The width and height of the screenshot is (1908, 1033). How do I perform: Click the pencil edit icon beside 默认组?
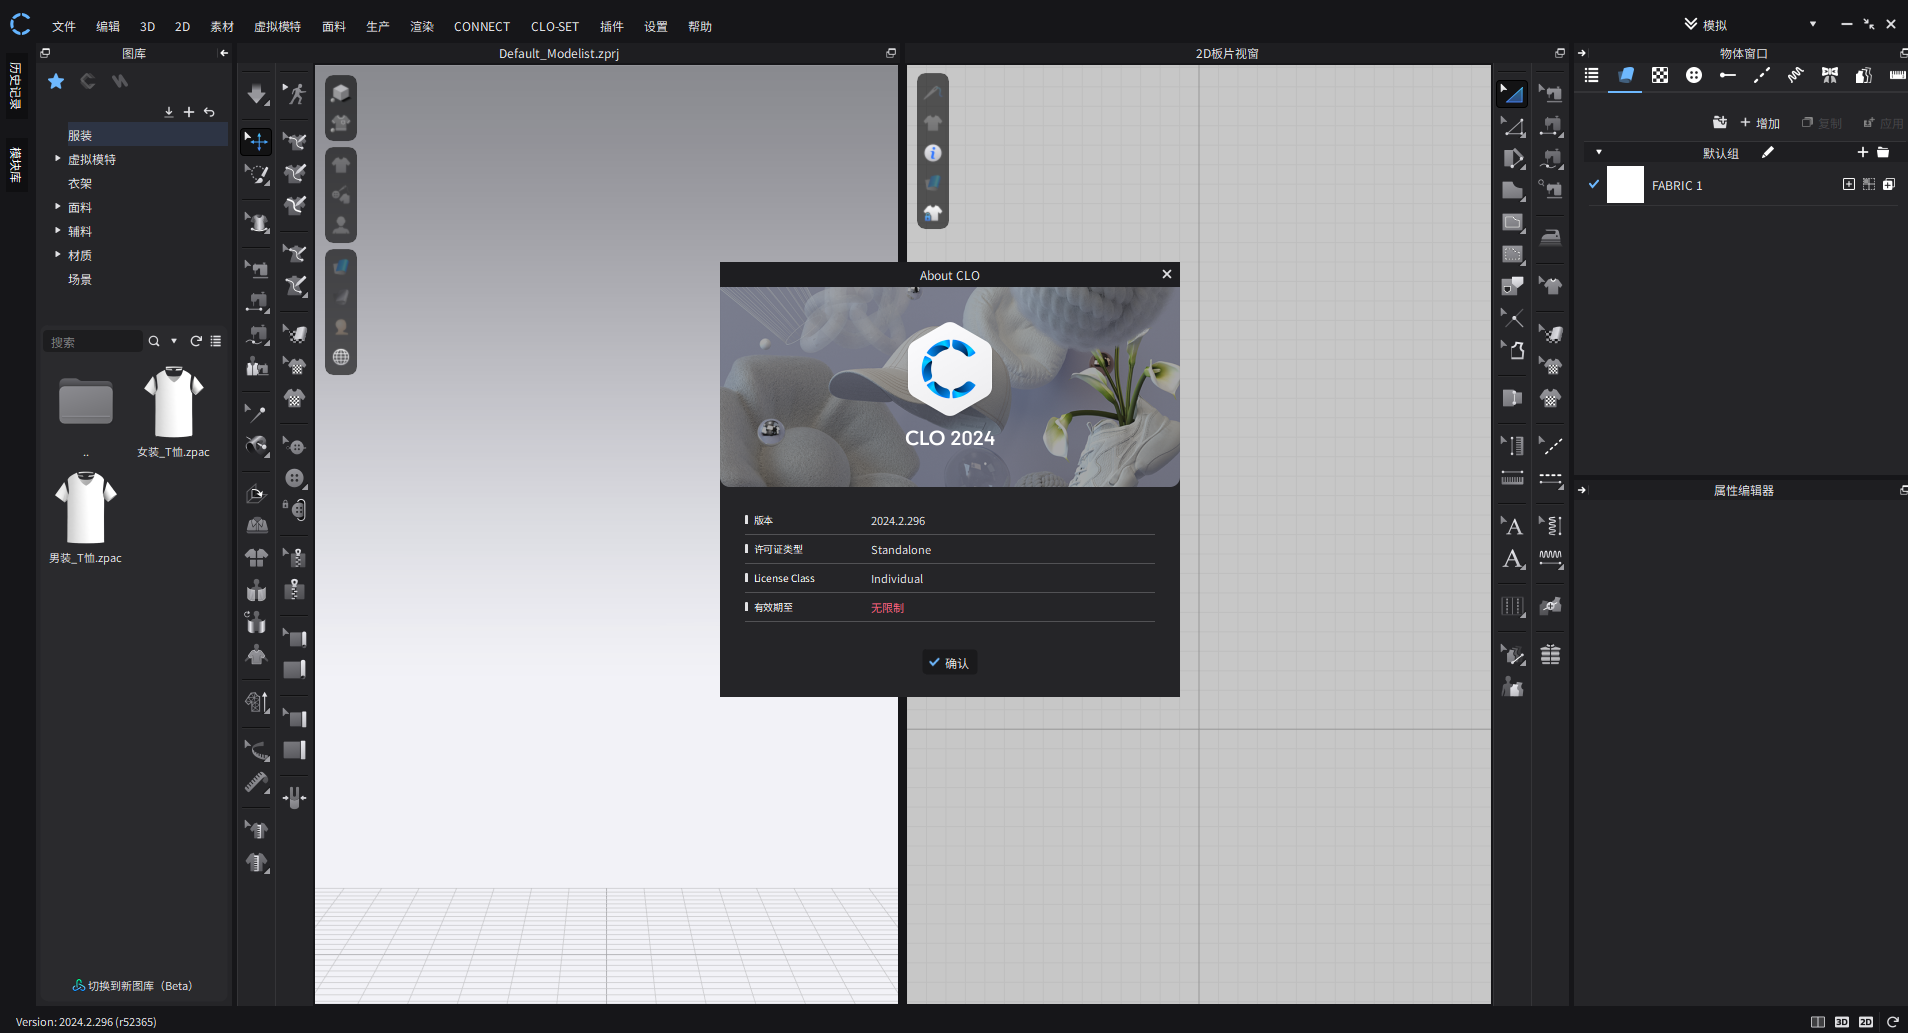coord(1767,152)
